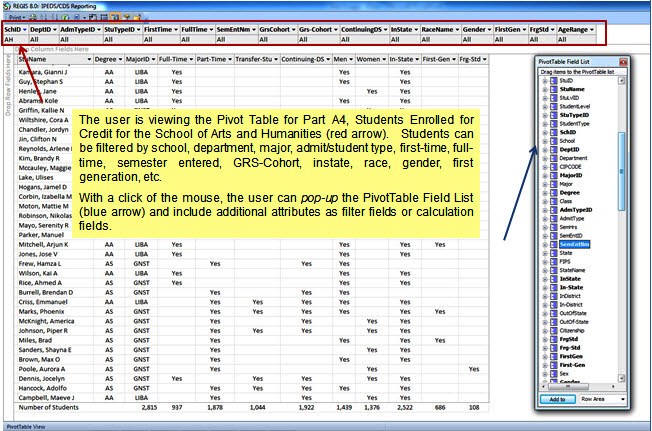The image size is (652, 431).
Task: Click the MajorID field icon in Field List
Action: (x=554, y=175)
